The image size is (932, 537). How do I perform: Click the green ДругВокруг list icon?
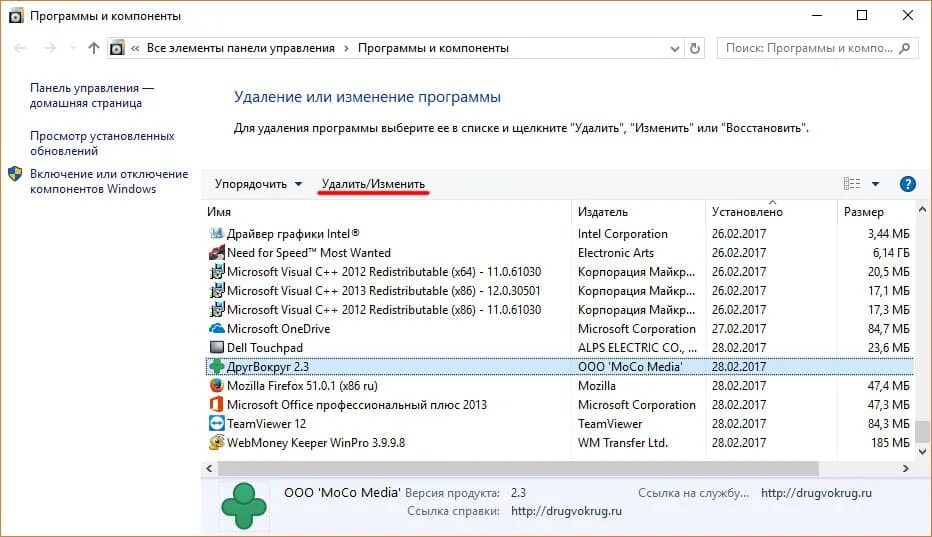point(217,367)
